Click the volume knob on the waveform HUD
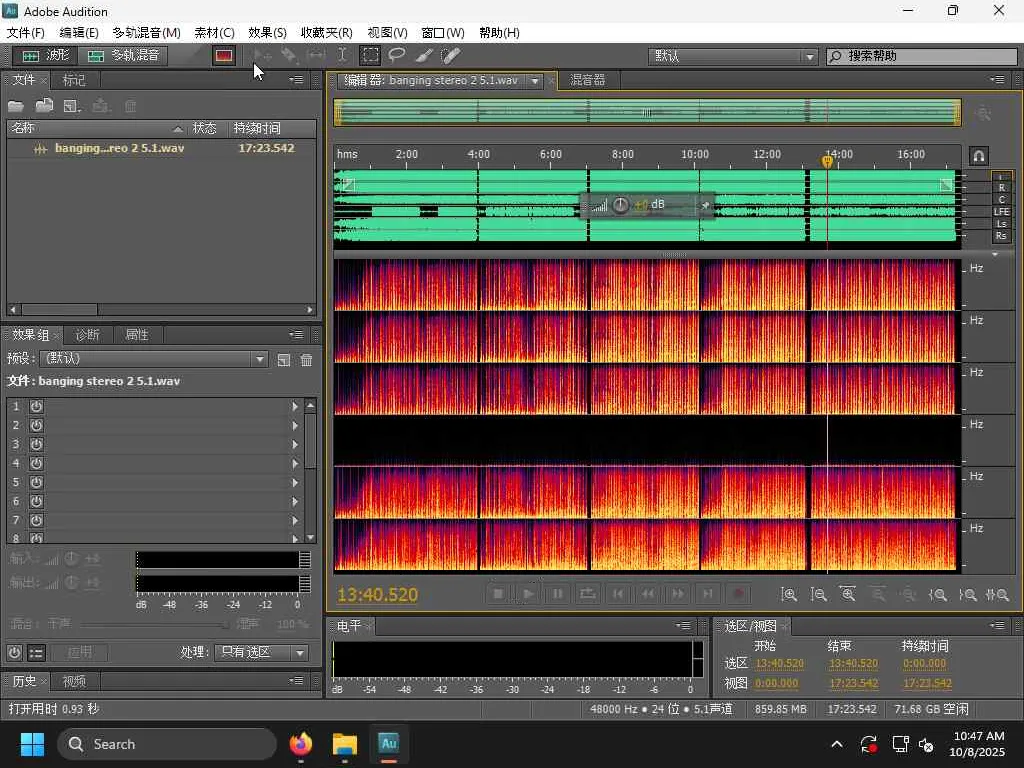1024x768 pixels. click(x=620, y=205)
